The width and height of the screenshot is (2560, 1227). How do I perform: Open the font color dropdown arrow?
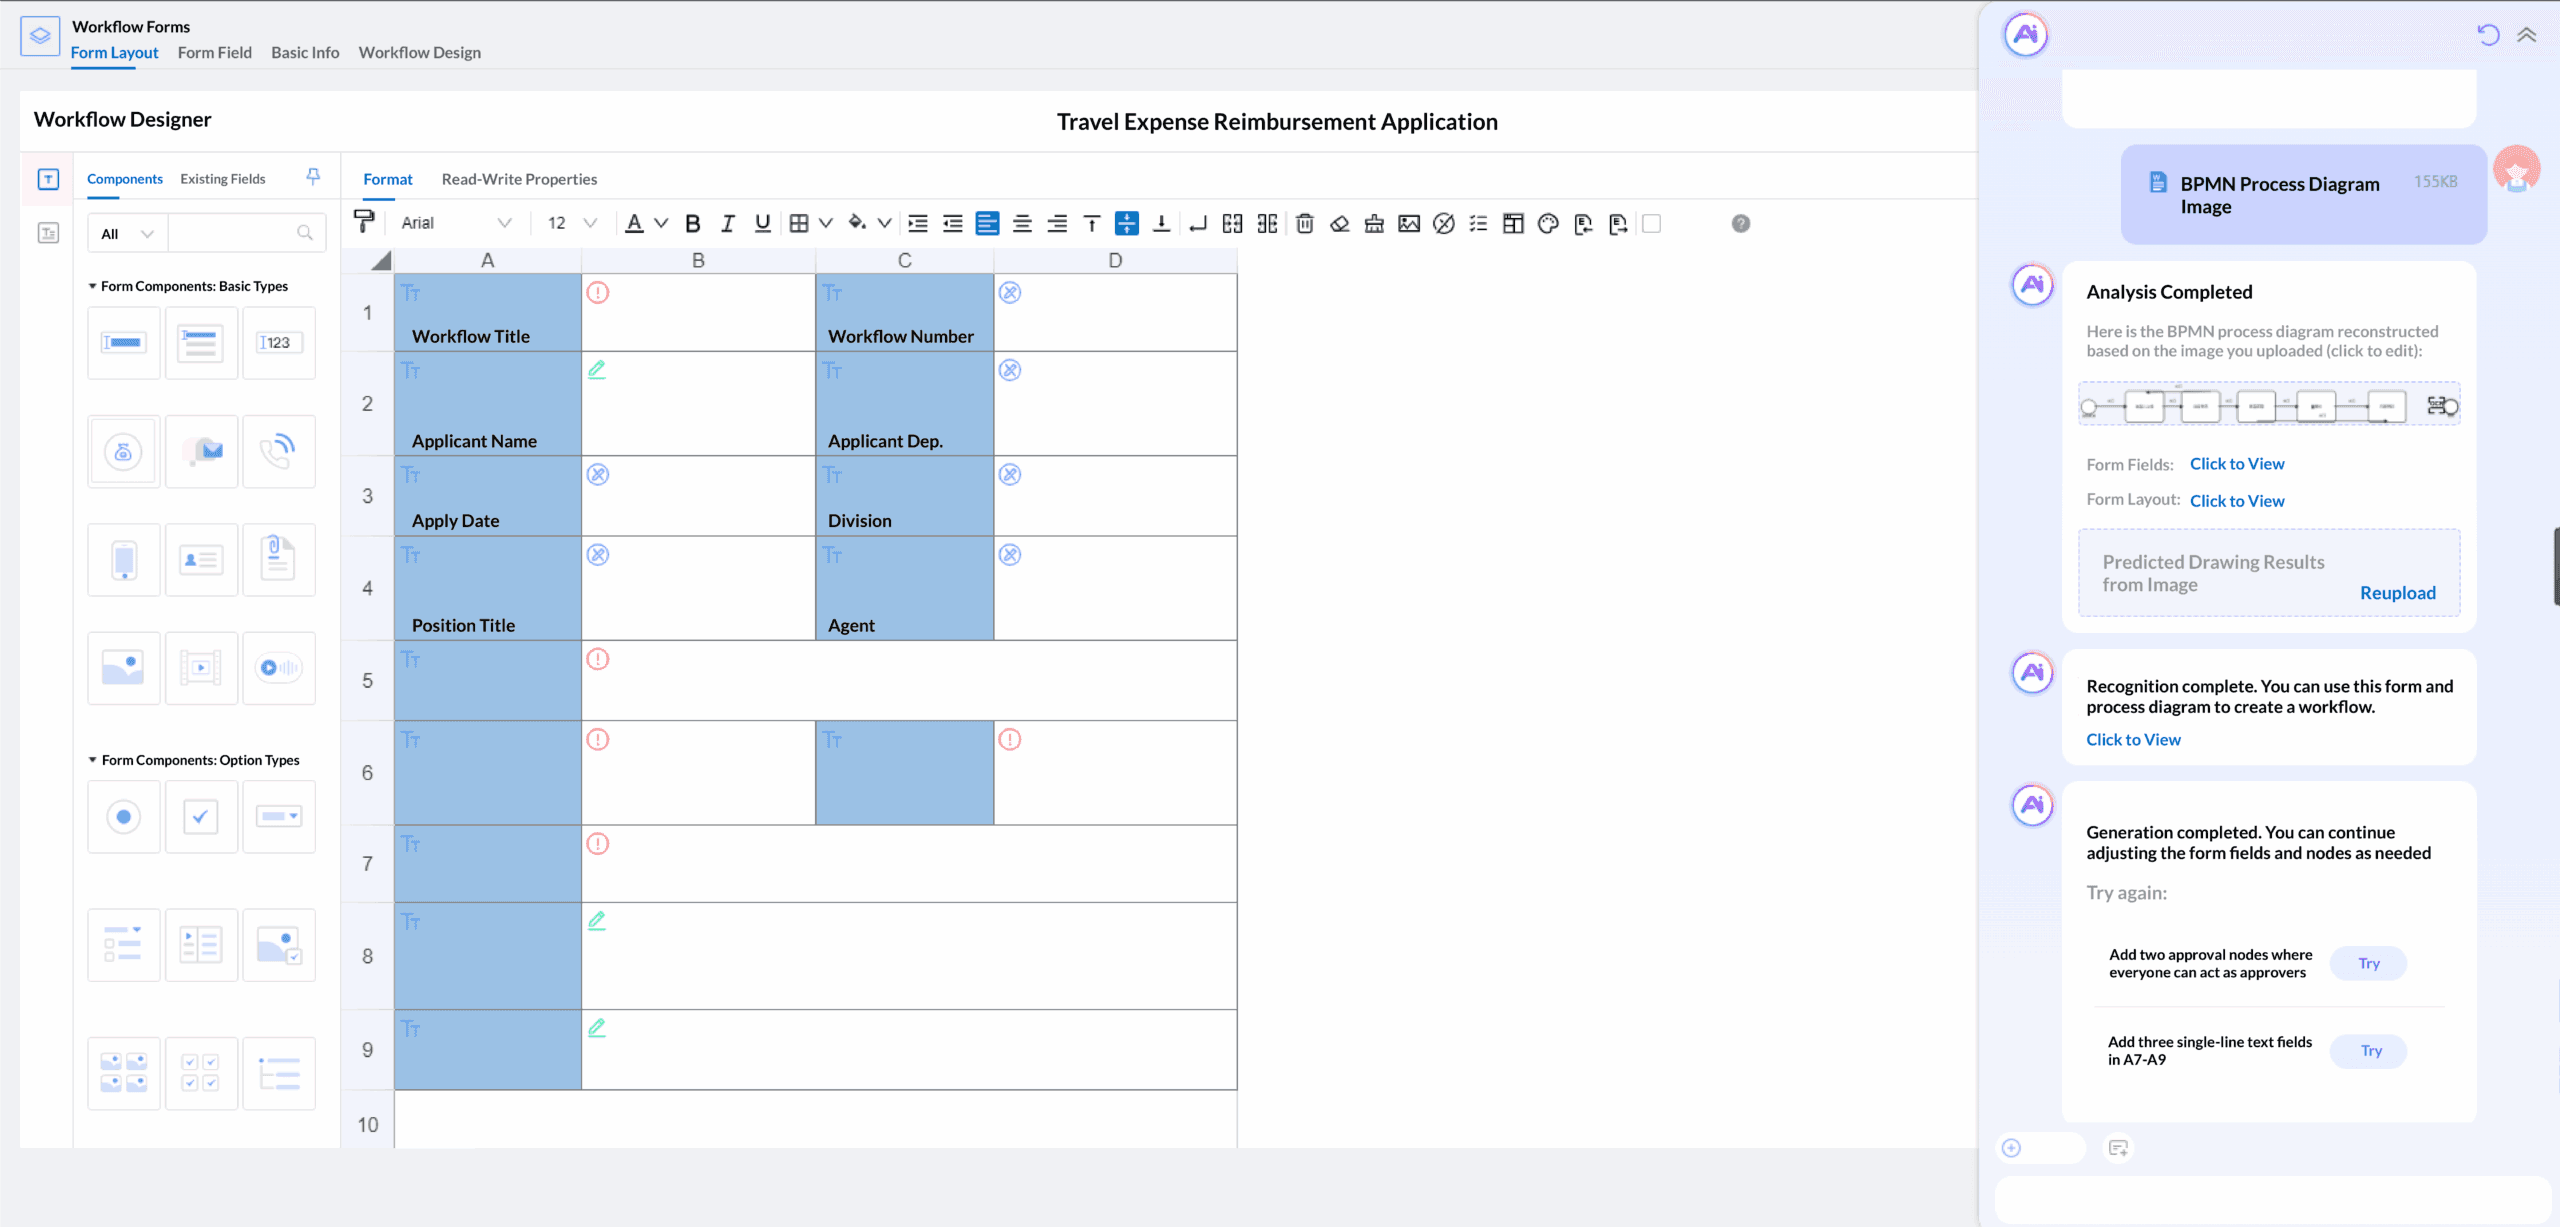[661, 223]
